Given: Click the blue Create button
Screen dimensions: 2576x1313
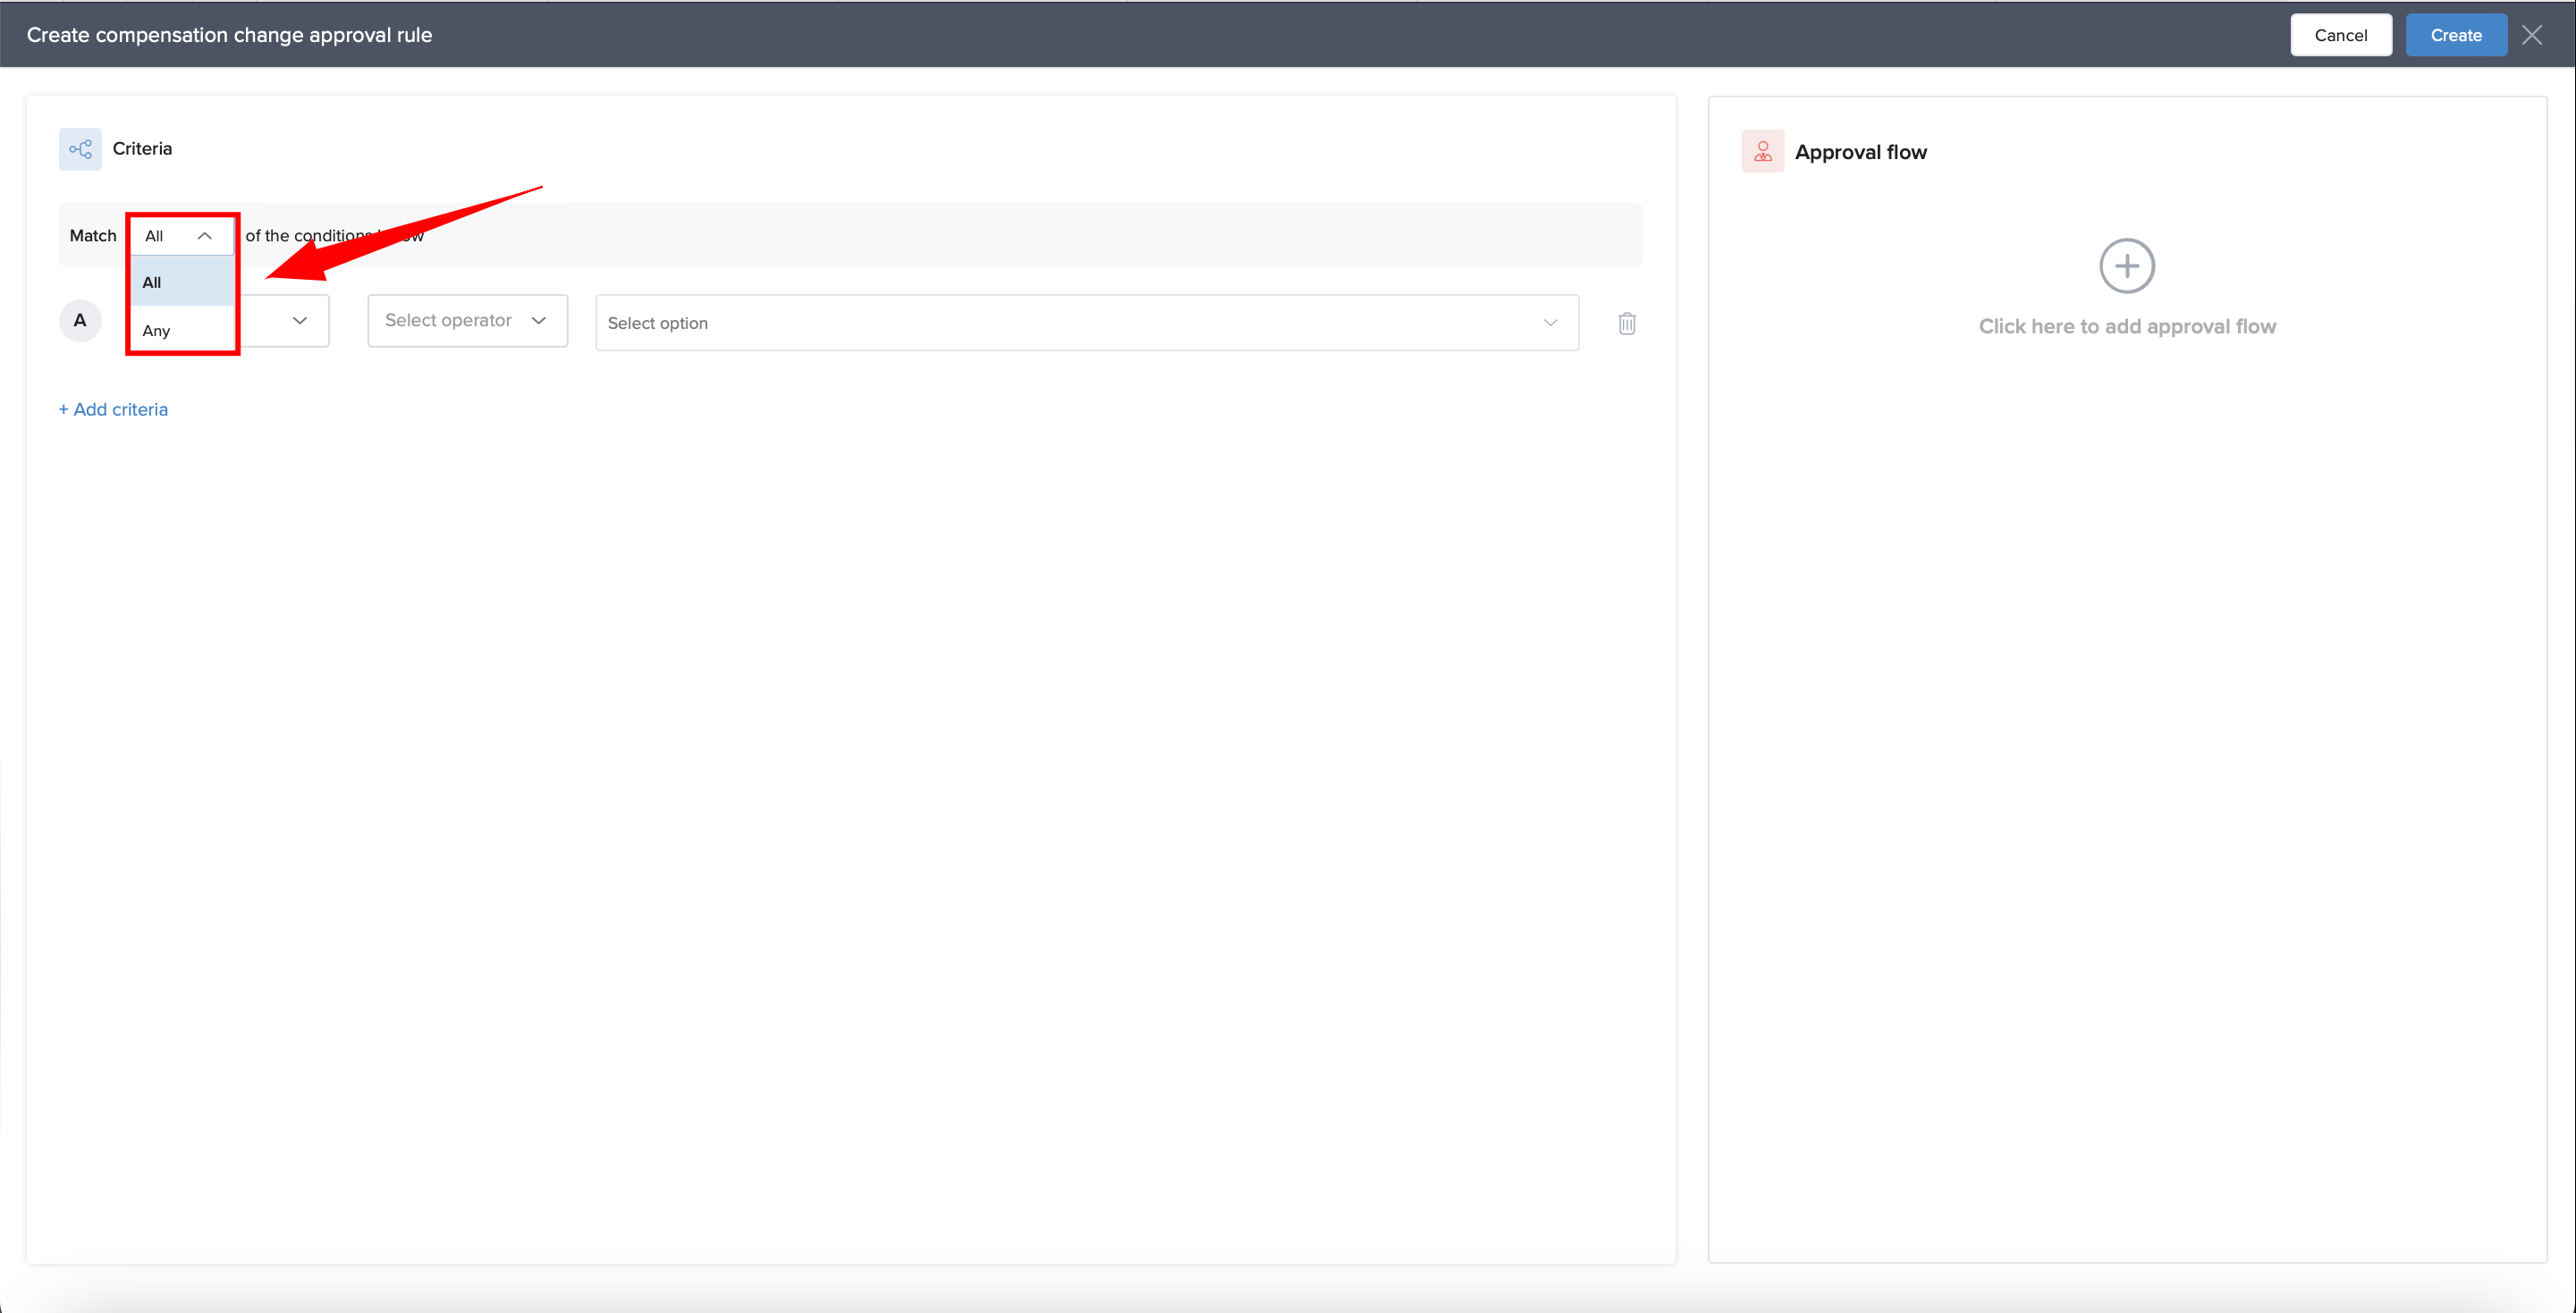Looking at the screenshot, I should point(2455,35).
